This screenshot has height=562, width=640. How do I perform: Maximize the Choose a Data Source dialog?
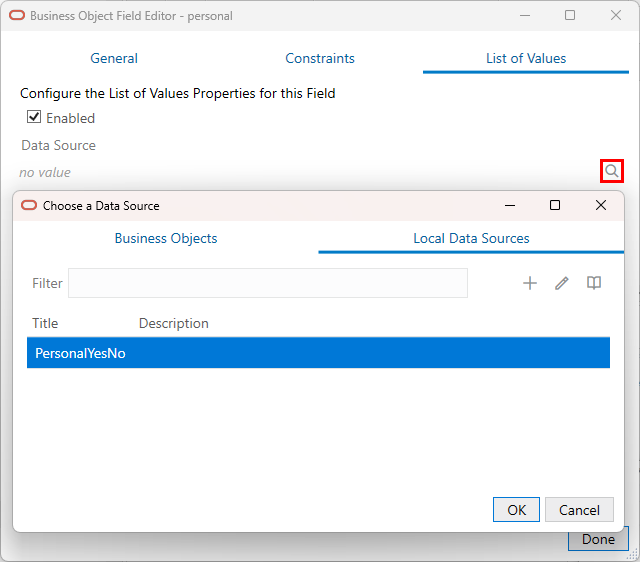pyautogui.click(x=555, y=205)
